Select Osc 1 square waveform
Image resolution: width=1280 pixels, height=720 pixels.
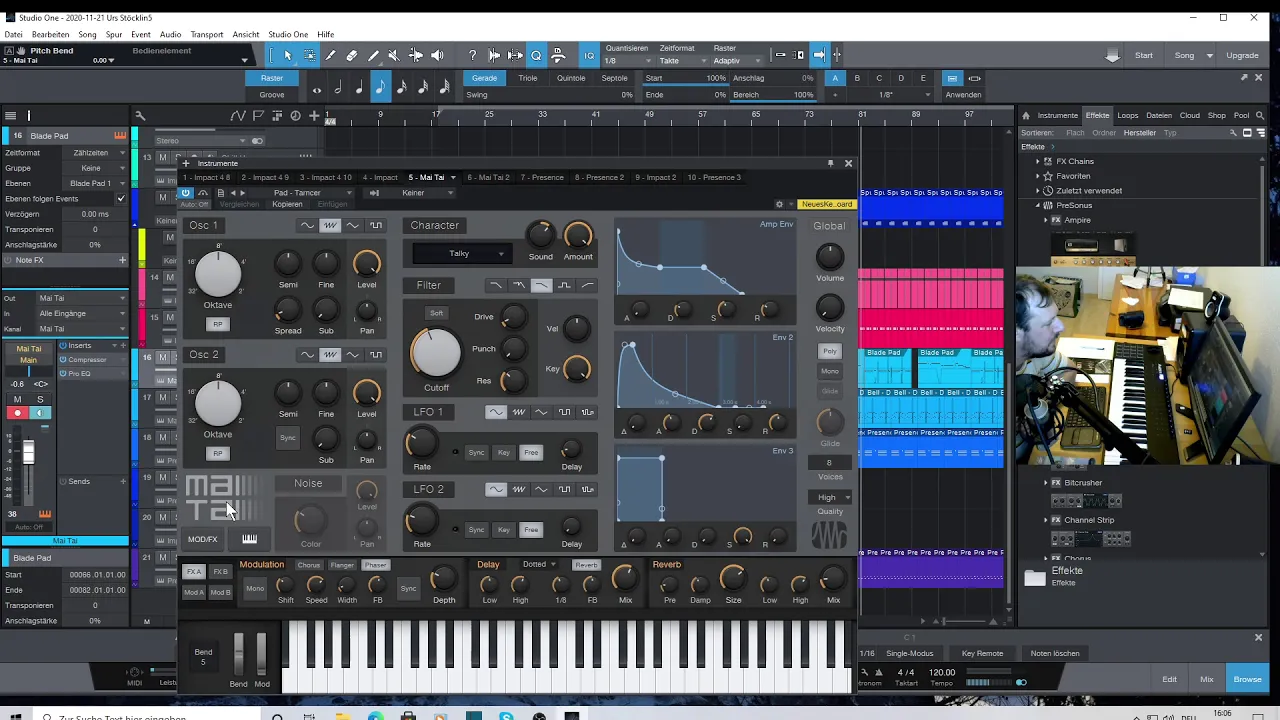376,226
